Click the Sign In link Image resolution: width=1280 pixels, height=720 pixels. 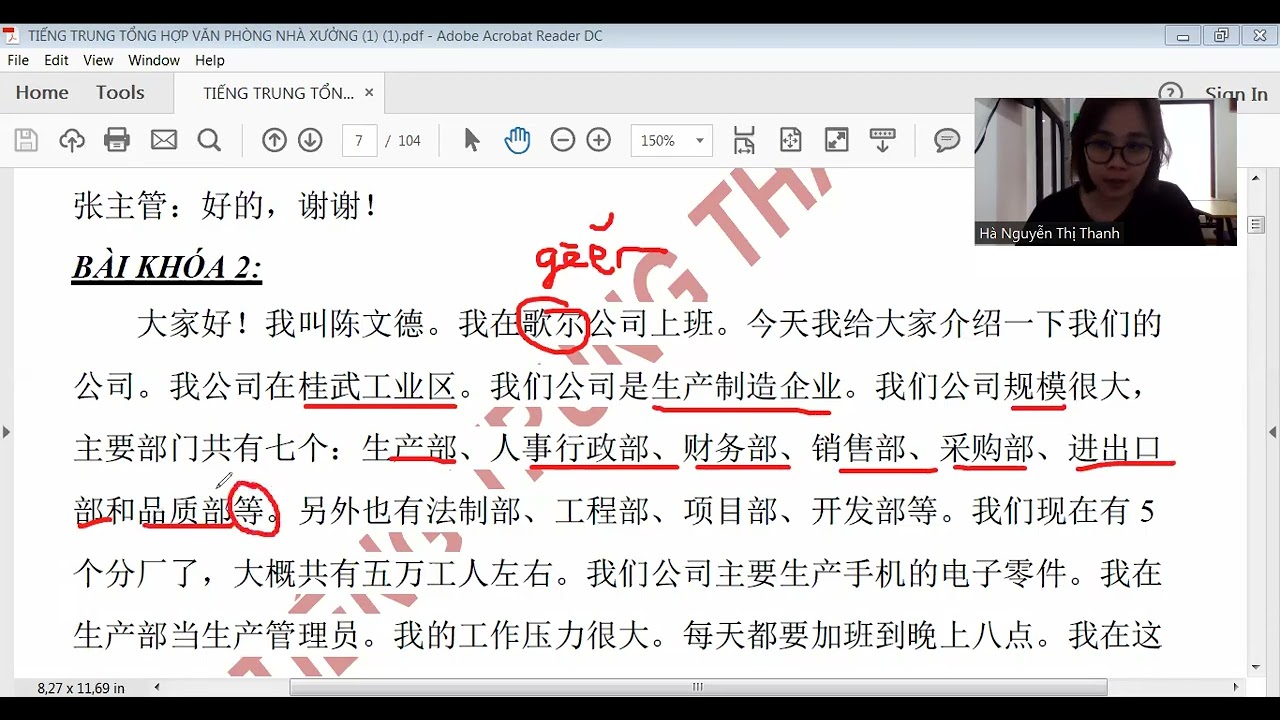click(x=1236, y=94)
